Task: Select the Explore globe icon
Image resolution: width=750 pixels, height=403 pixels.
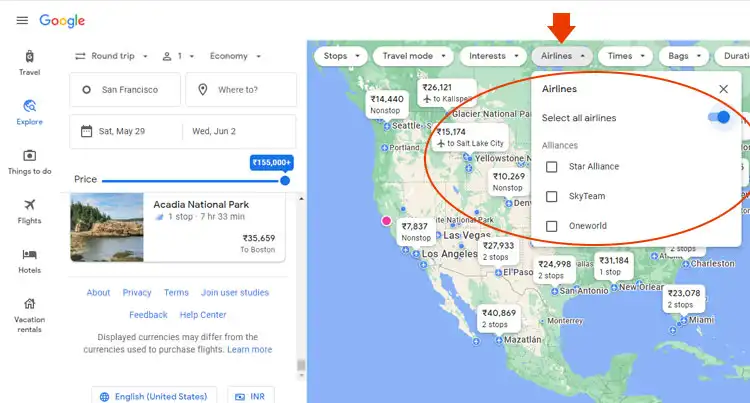Action: [x=30, y=106]
